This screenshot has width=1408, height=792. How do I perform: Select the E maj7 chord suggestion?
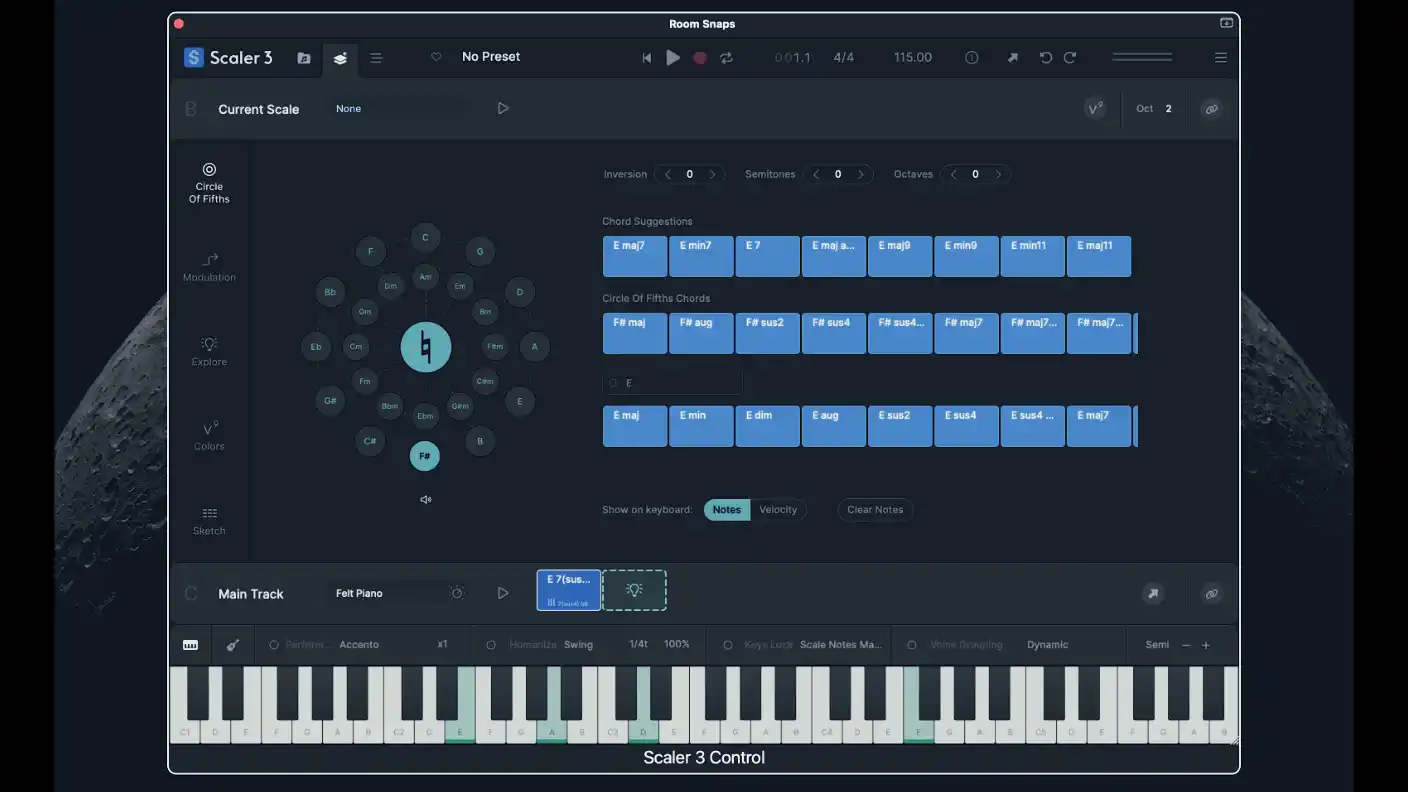[635, 256]
